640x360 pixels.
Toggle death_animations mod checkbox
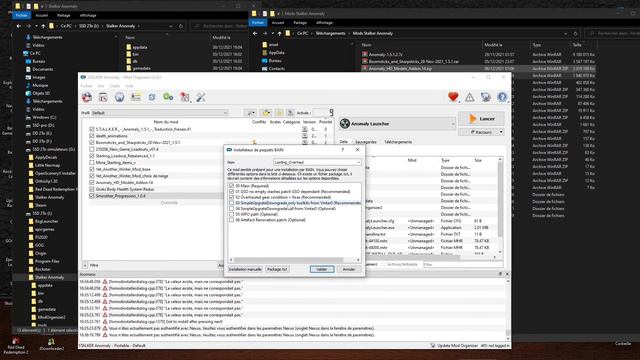coord(92,136)
